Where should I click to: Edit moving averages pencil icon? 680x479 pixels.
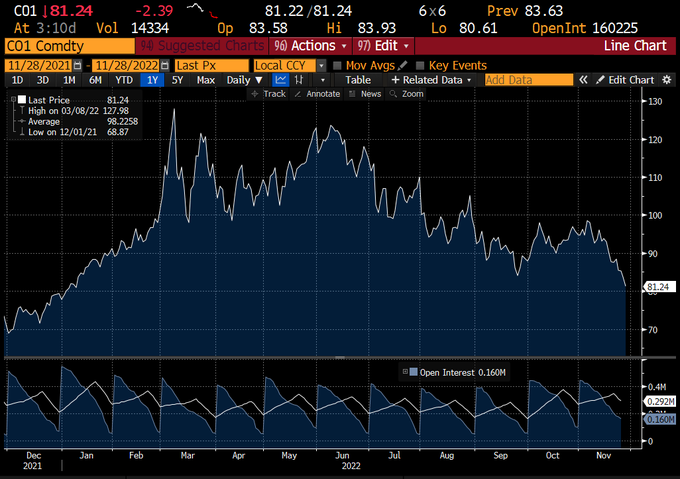point(402,65)
